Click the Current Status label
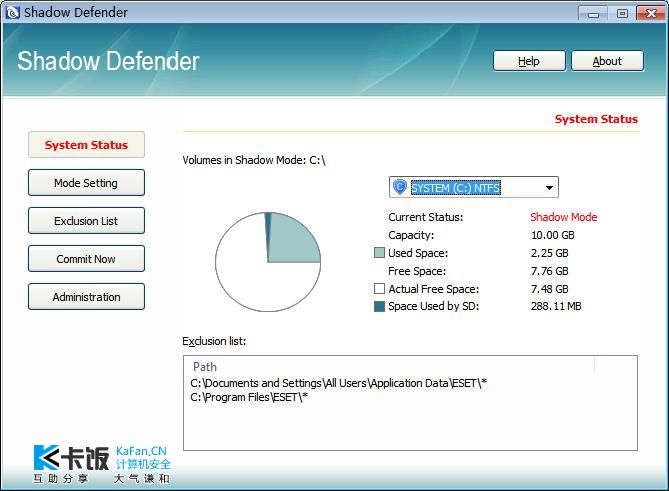Image resolution: width=669 pixels, height=491 pixels. pos(425,217)
